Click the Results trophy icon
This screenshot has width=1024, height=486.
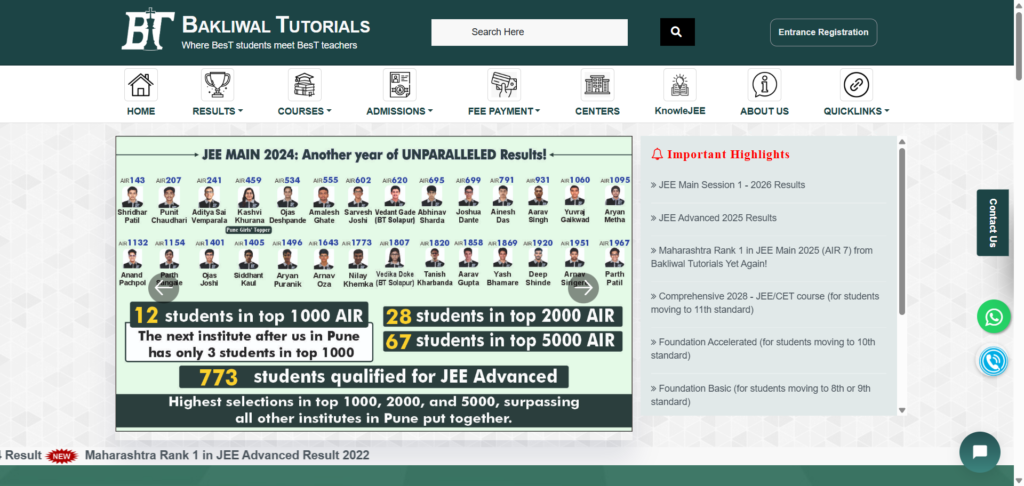(217, 85)
